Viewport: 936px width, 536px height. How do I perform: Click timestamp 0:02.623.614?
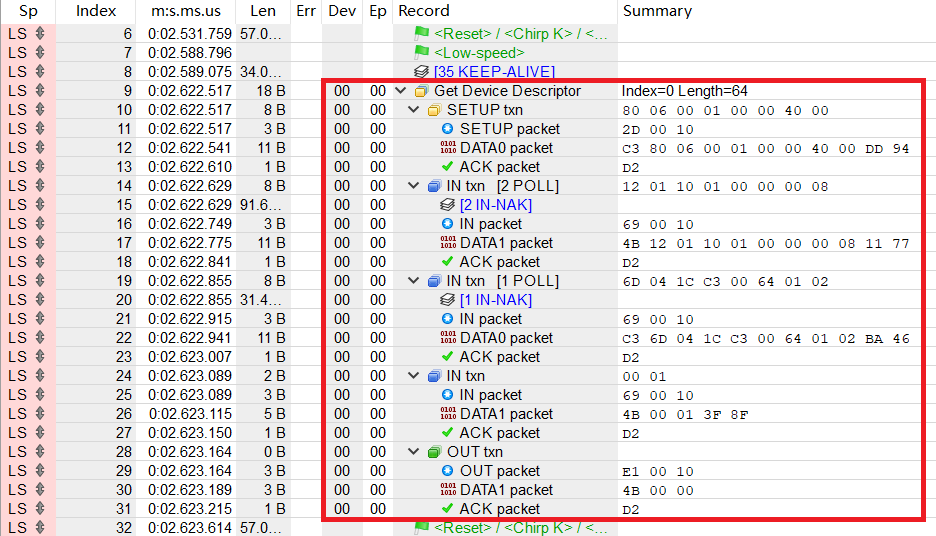click(x=190, y=528)
